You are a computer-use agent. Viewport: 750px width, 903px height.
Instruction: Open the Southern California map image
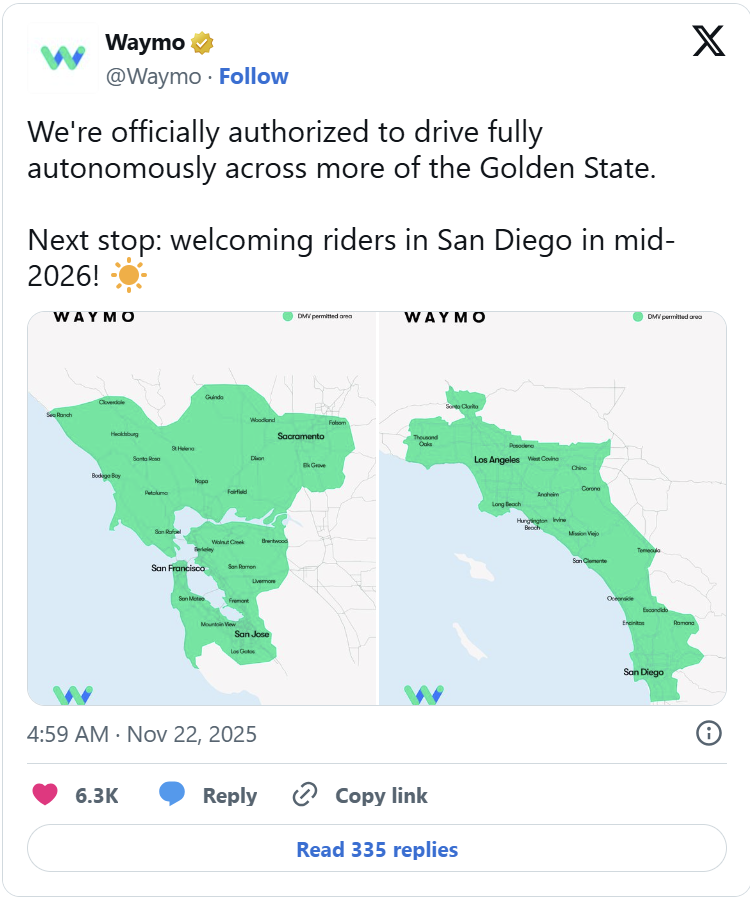click(553, 508)
